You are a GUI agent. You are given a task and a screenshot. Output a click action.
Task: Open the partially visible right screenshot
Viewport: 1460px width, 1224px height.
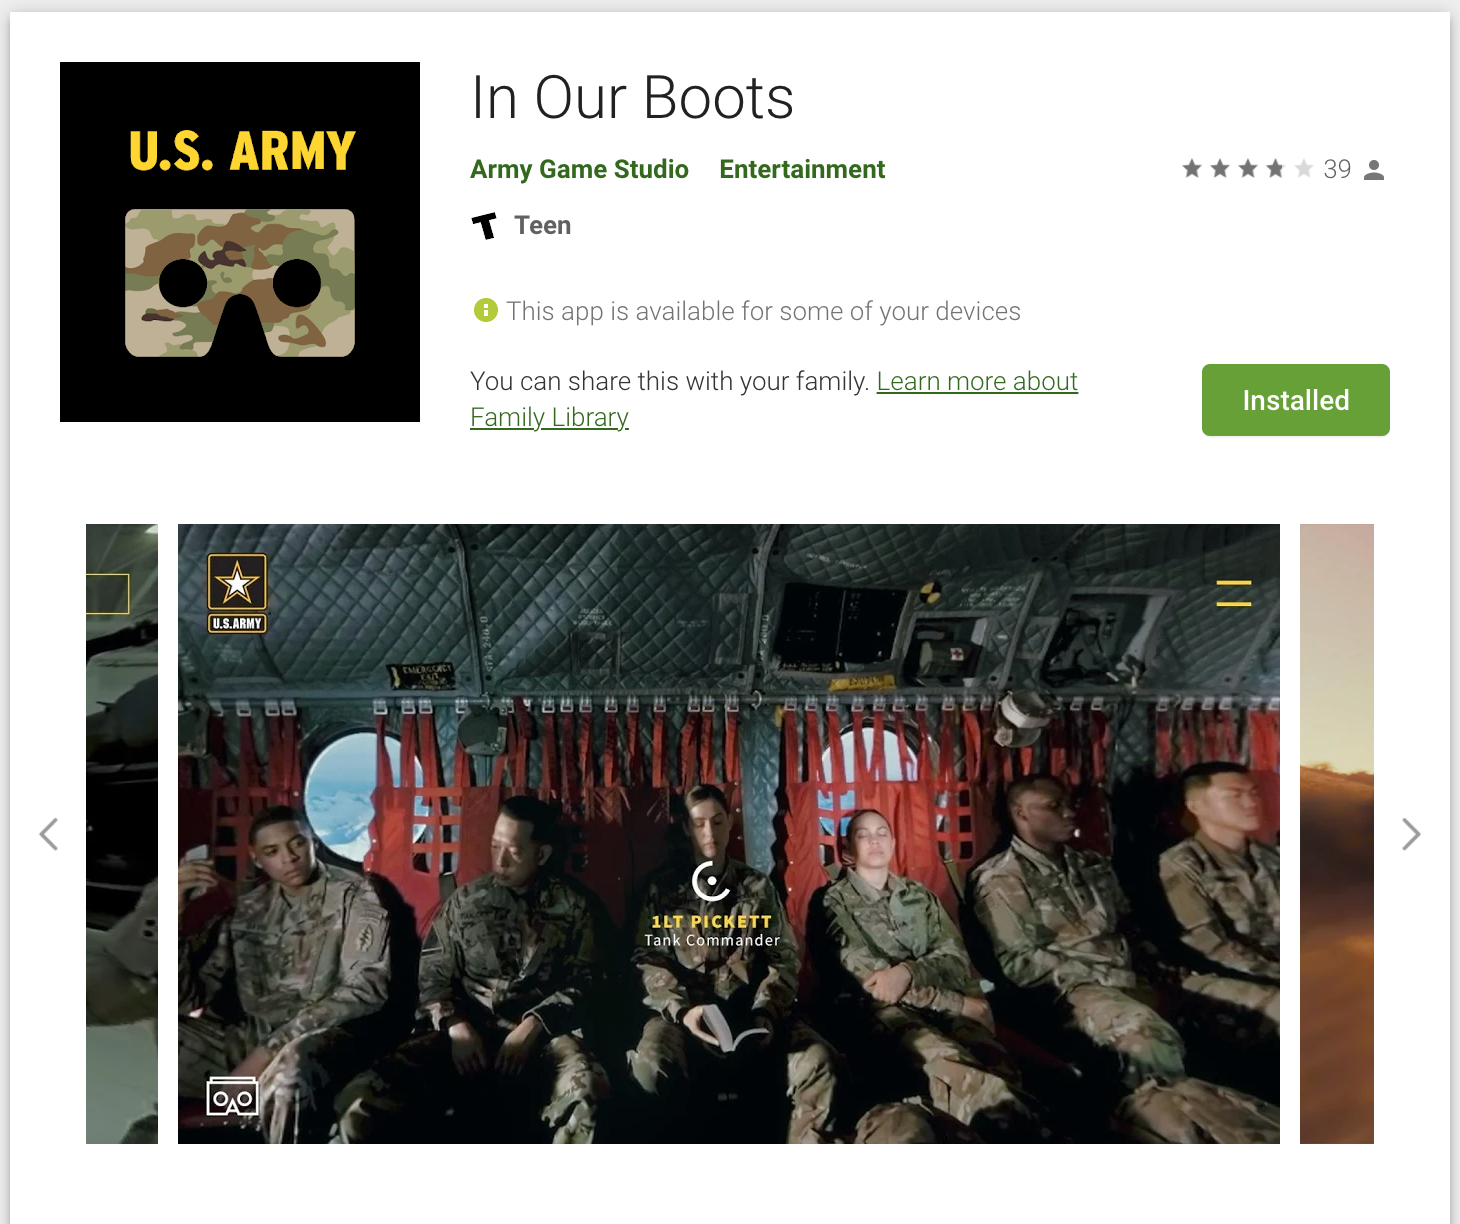[x=1337, y=834]
